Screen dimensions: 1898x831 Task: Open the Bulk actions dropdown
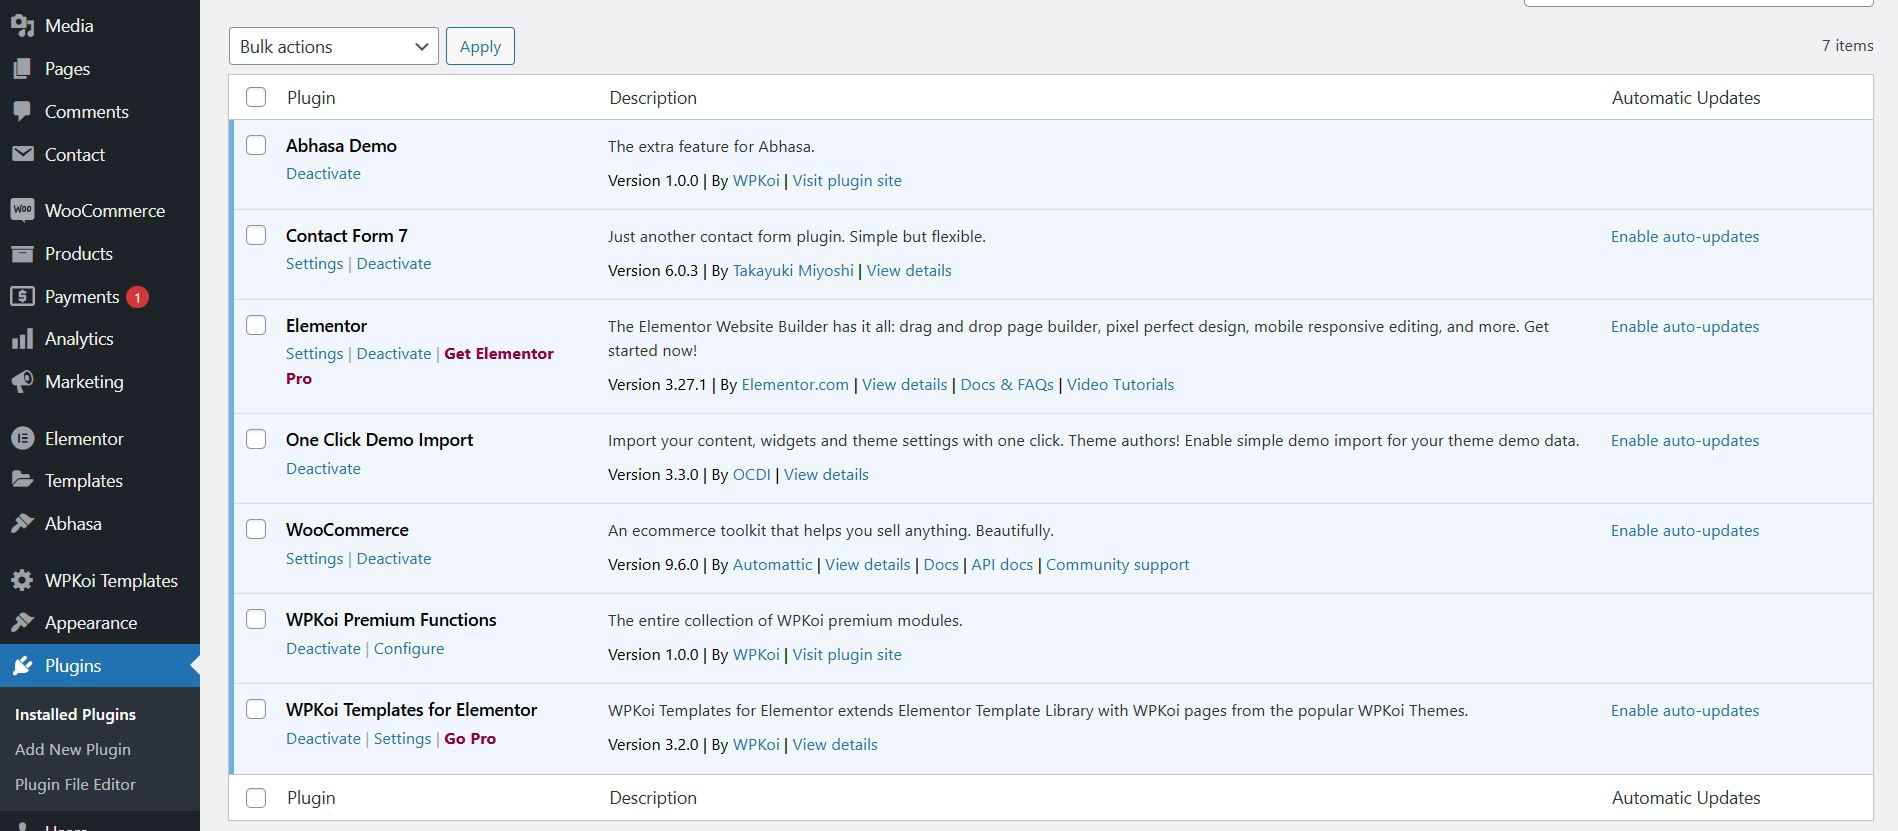pyautogui.click(x=334, y=46)
